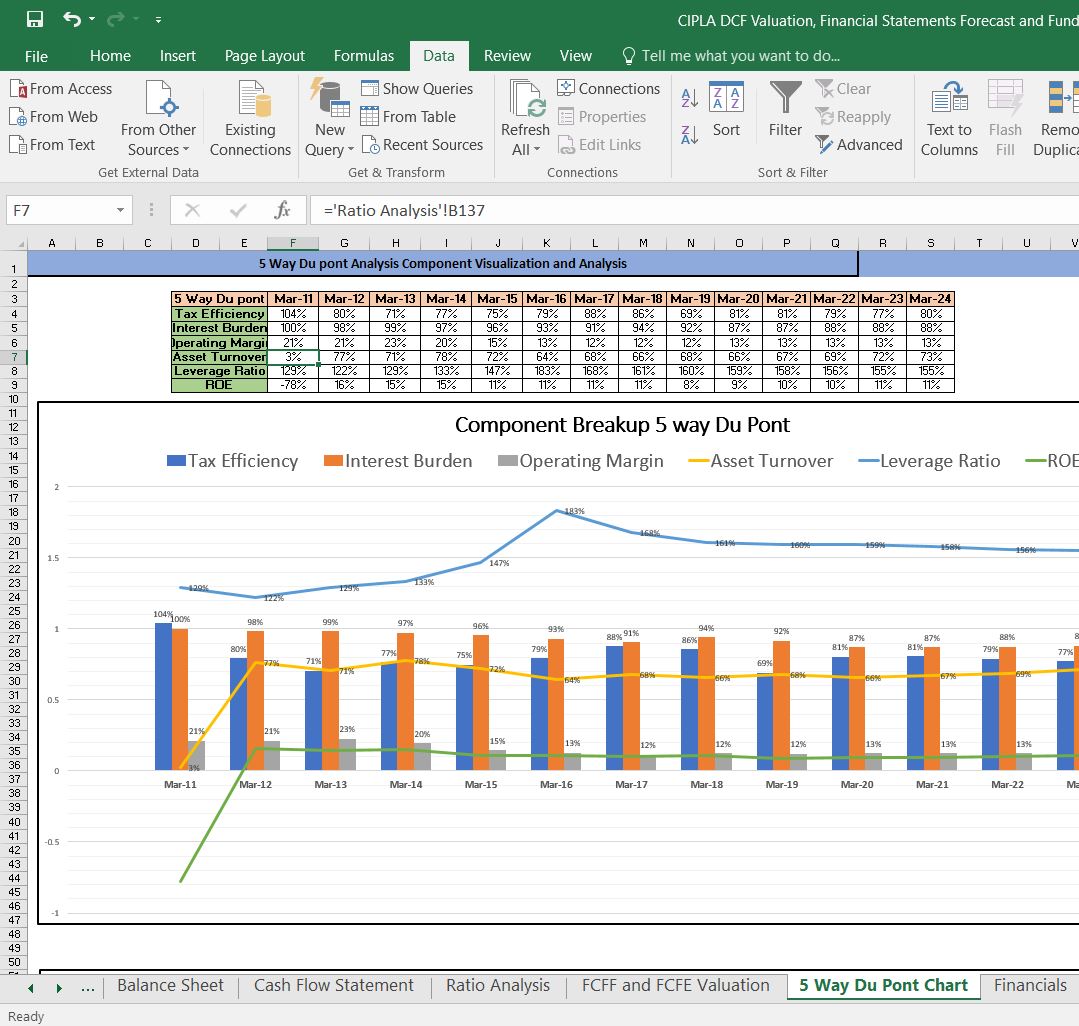Open workbook Connections
1079x1026 pixels.
[x=608, y=89]
